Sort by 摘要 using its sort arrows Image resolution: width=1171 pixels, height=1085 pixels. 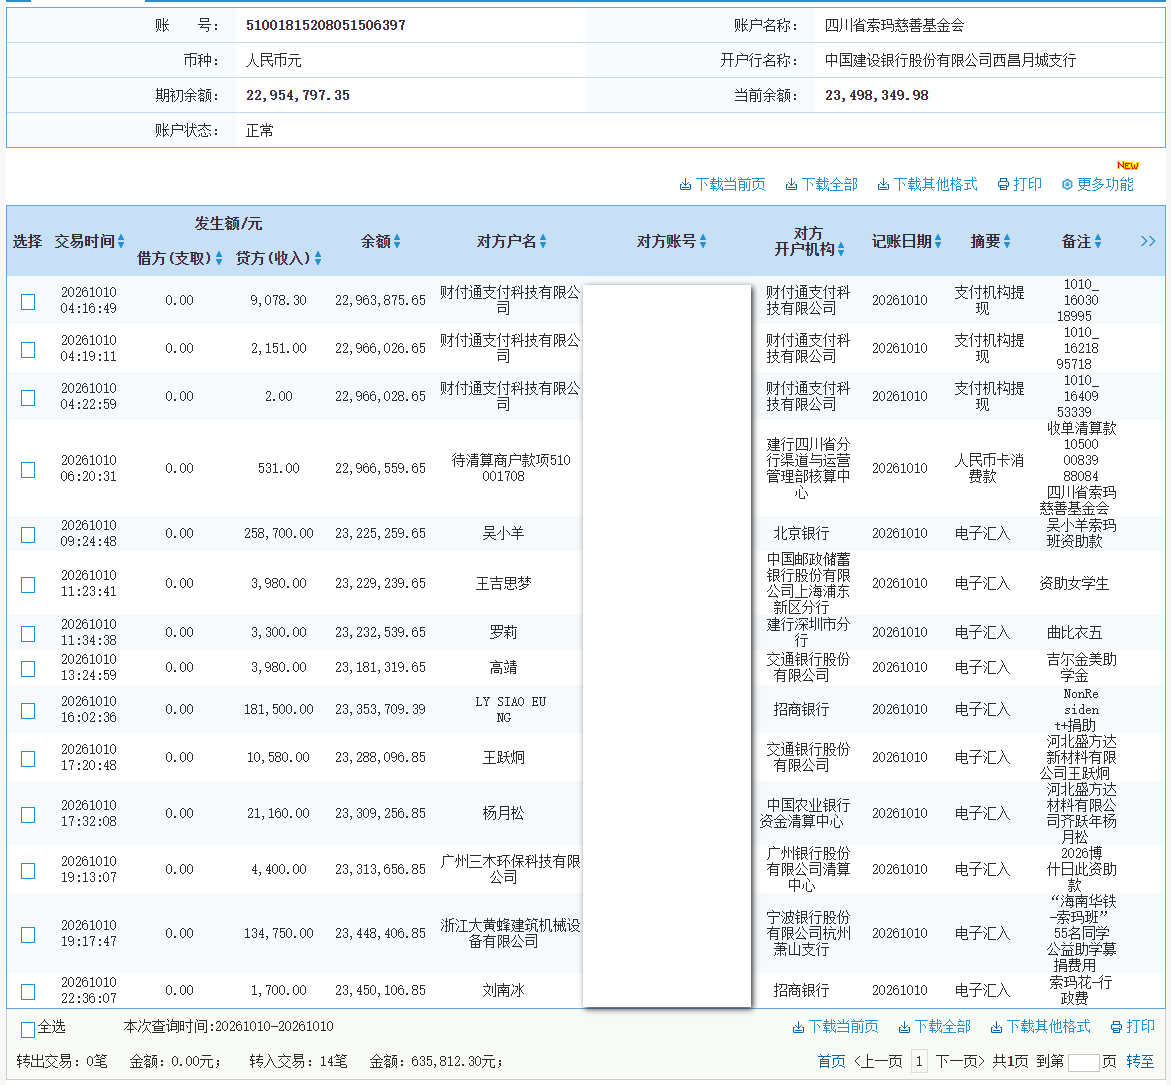click(x=1007, y=241)
